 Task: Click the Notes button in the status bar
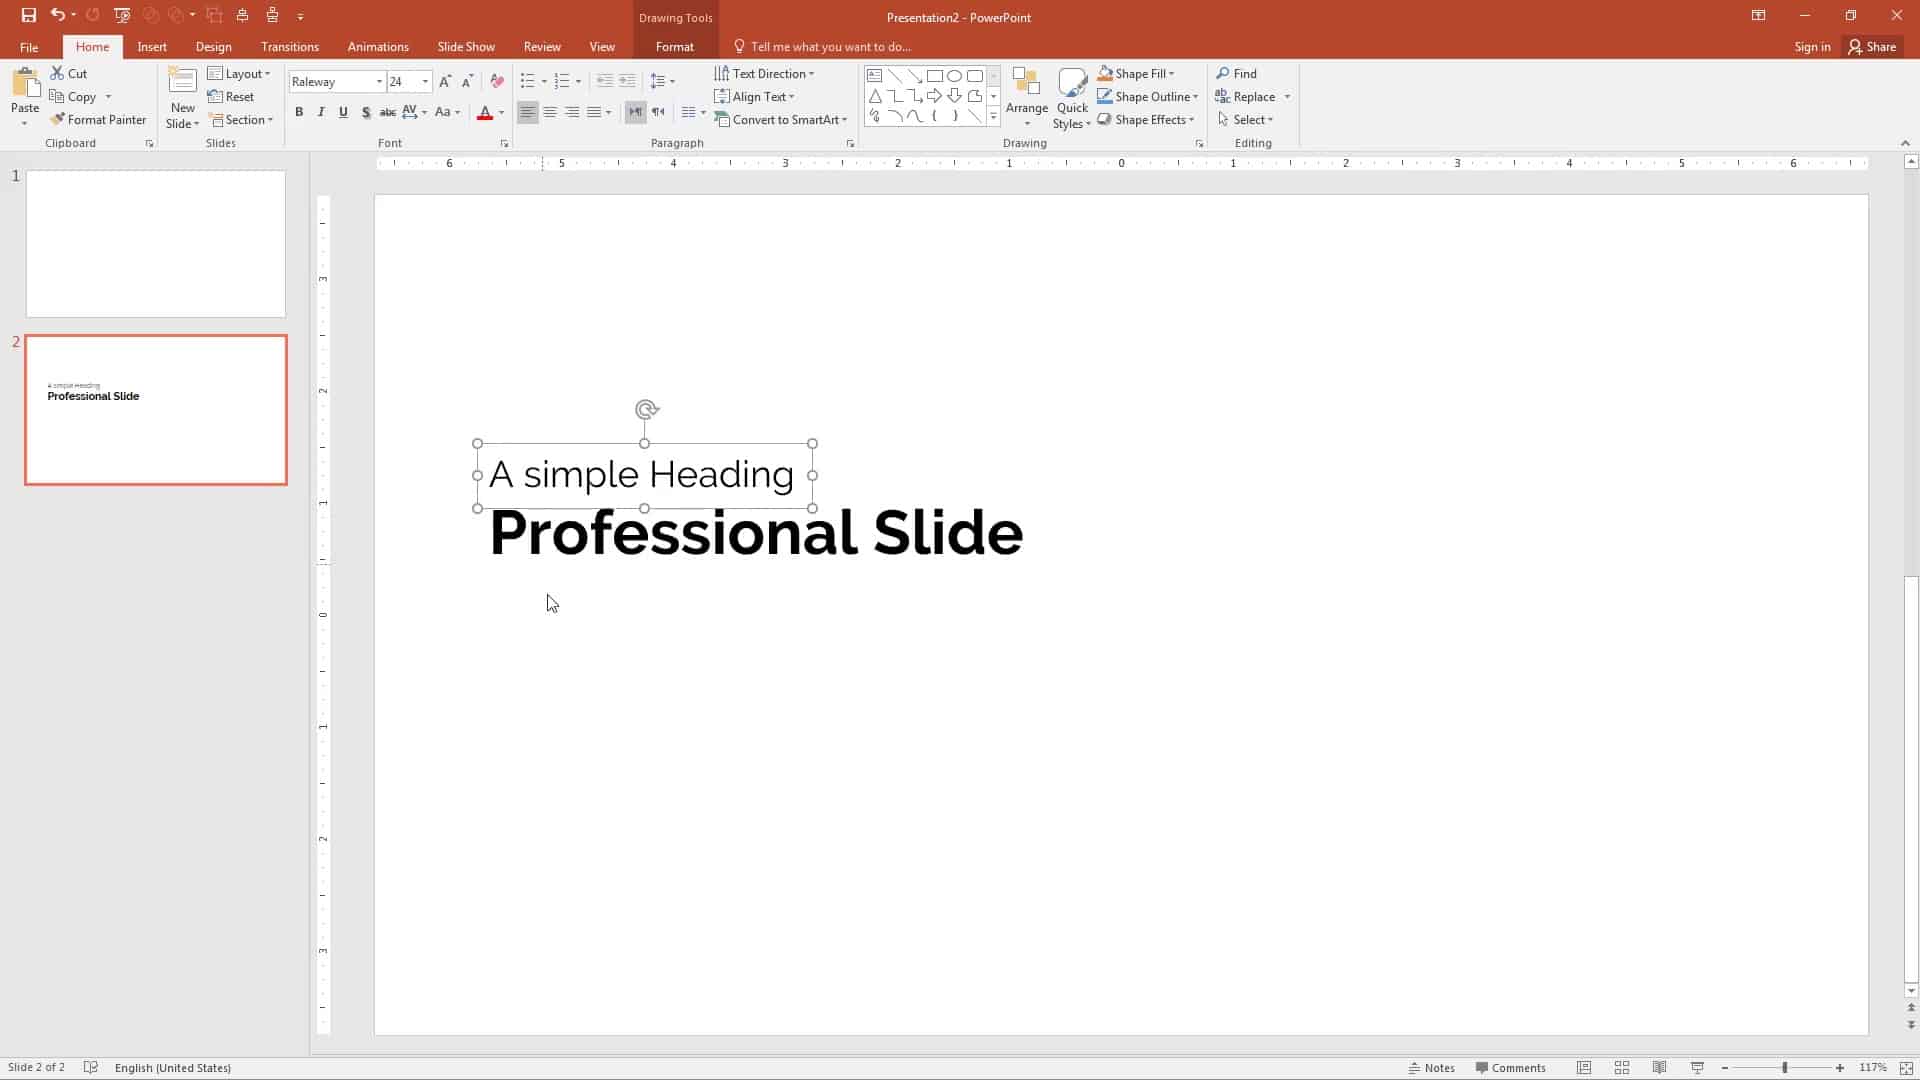1432,1067
